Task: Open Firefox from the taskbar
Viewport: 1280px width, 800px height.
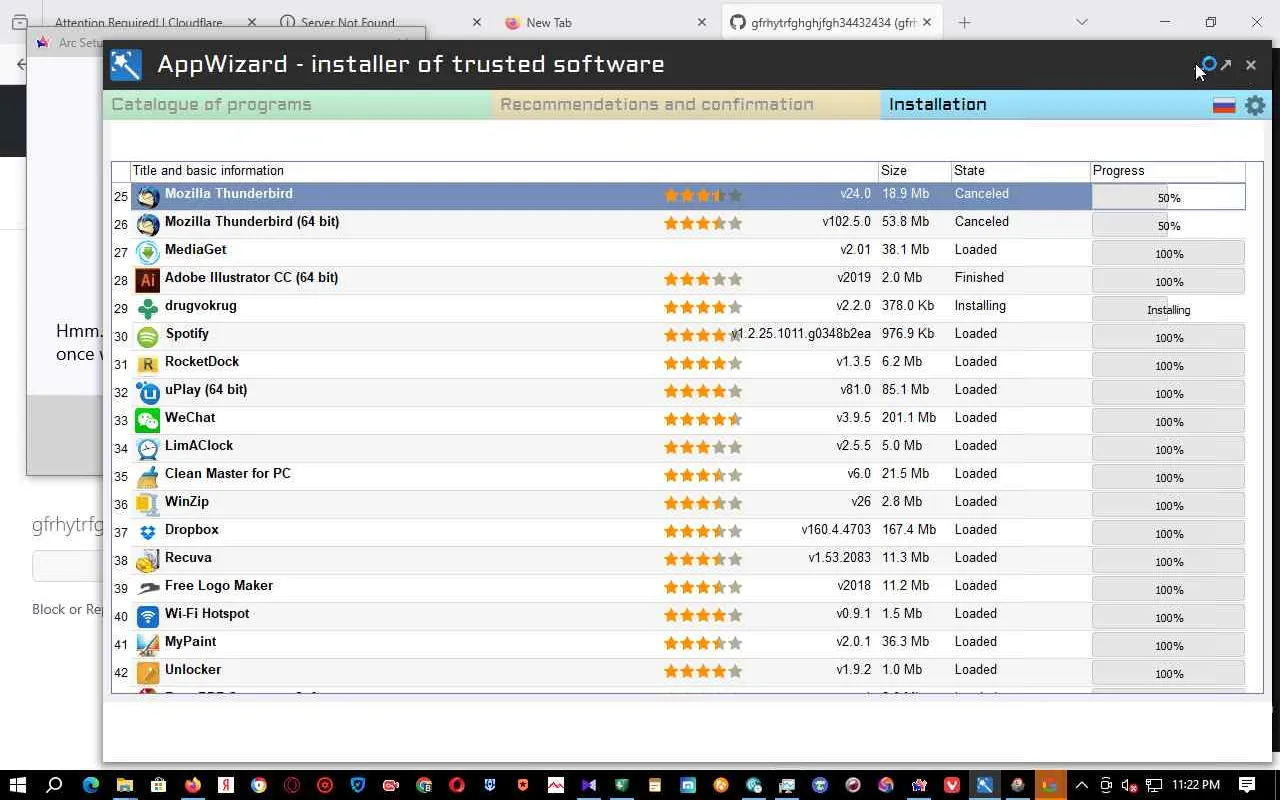Action: [192, 785]
